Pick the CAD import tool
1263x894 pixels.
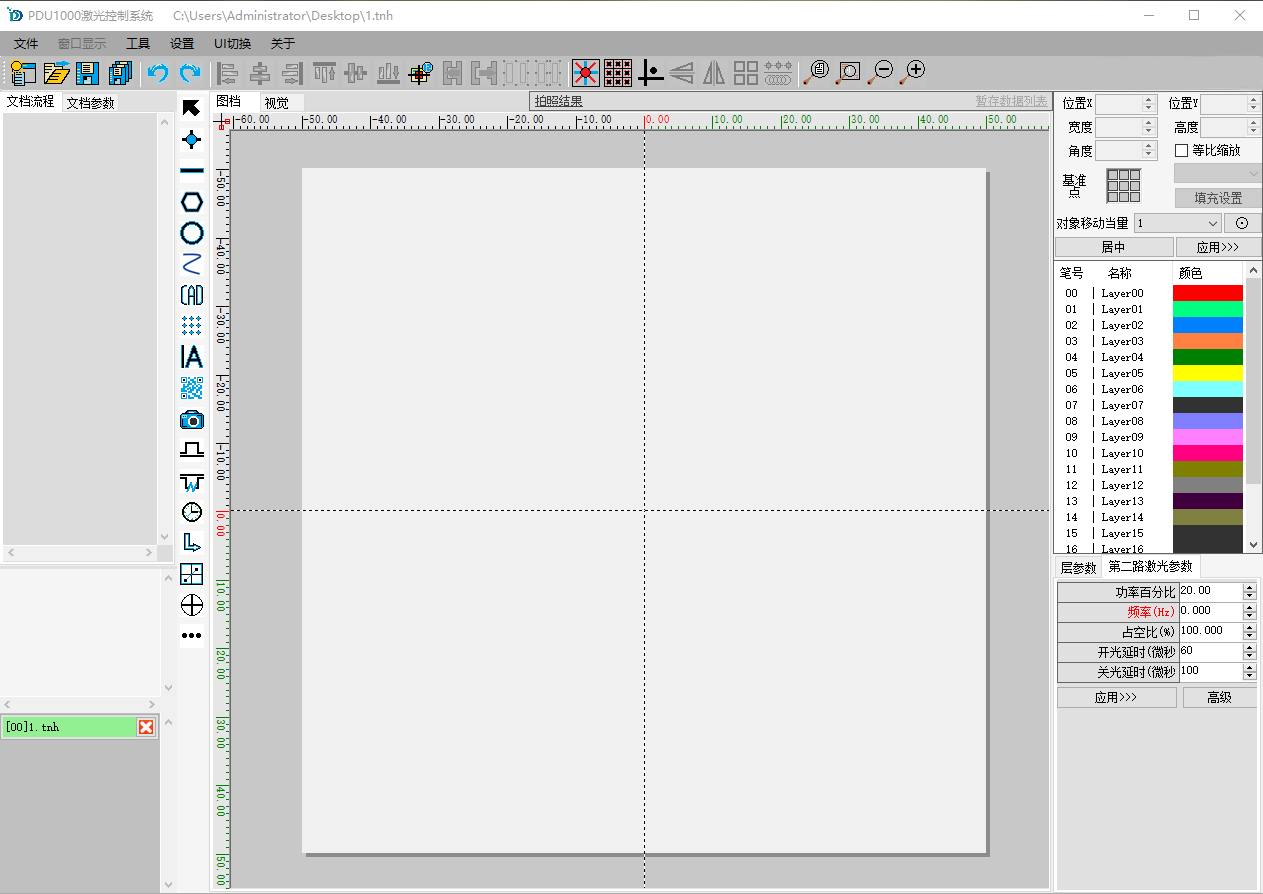point(191,295)
